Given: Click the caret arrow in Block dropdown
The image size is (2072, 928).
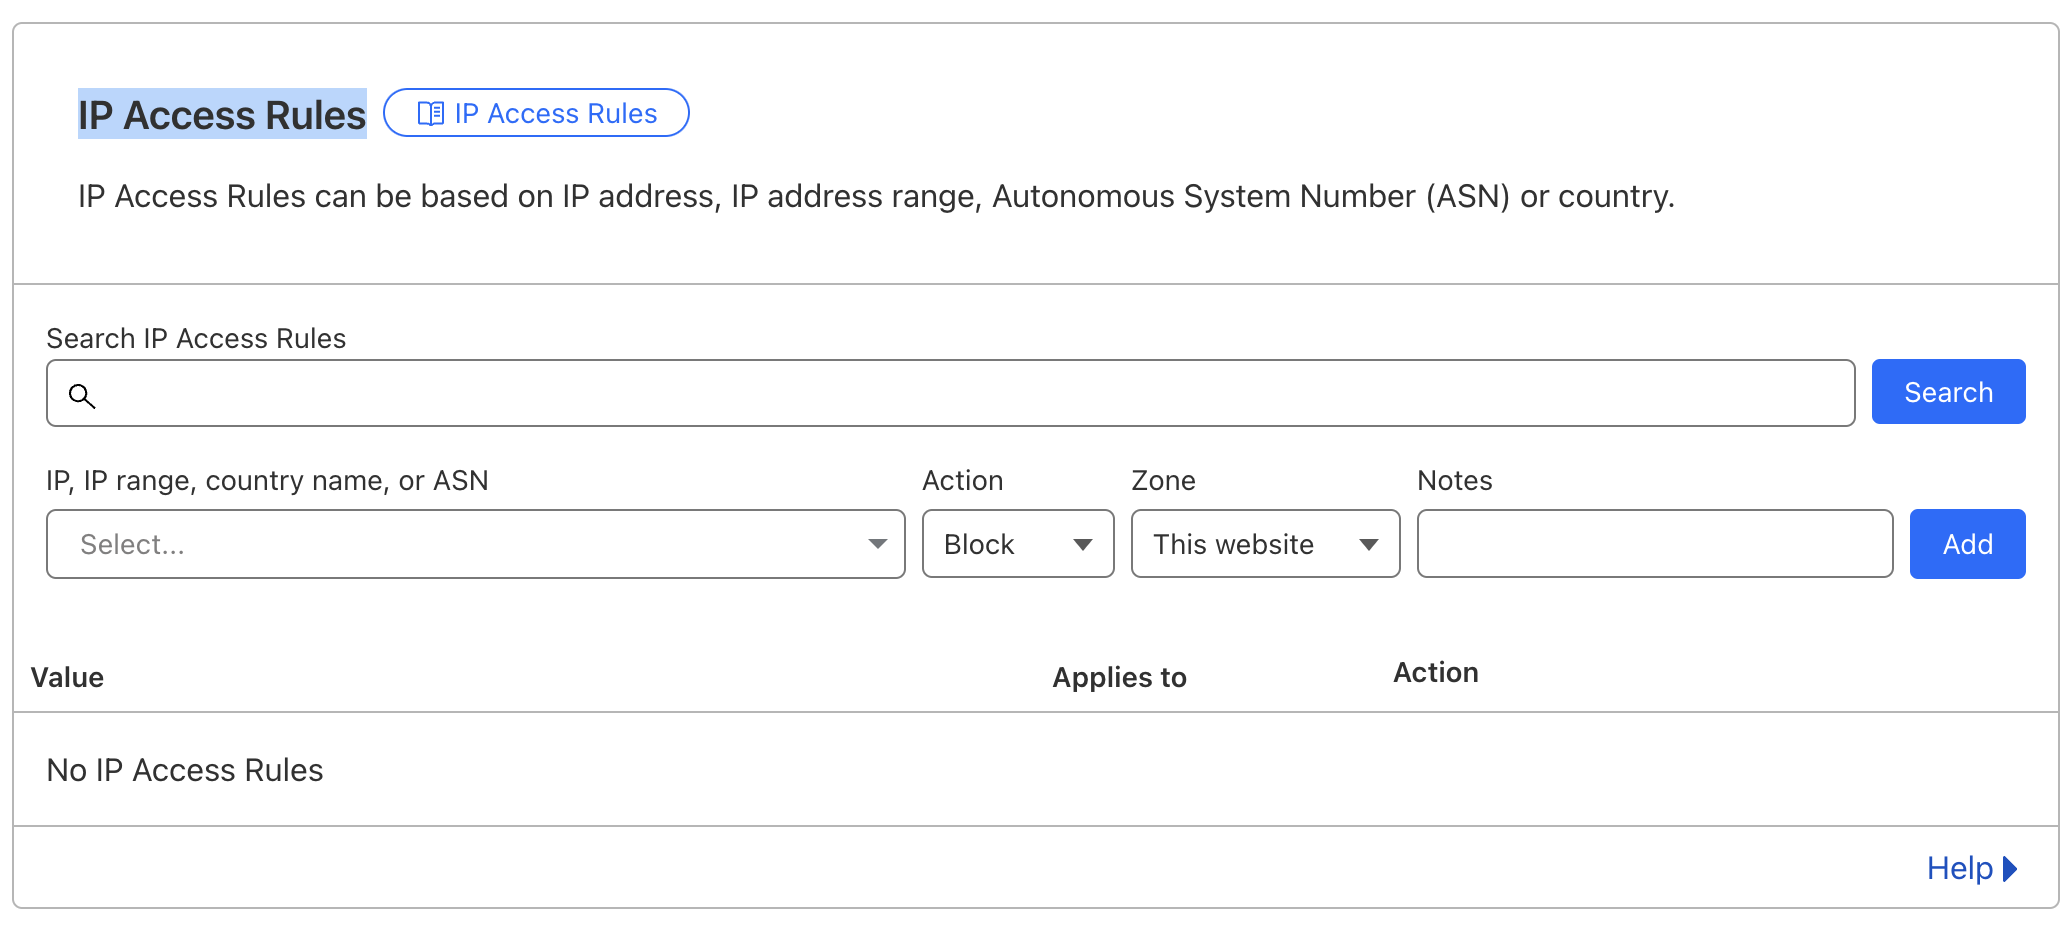Looking at the screenshot, I should click(1082, 544).
